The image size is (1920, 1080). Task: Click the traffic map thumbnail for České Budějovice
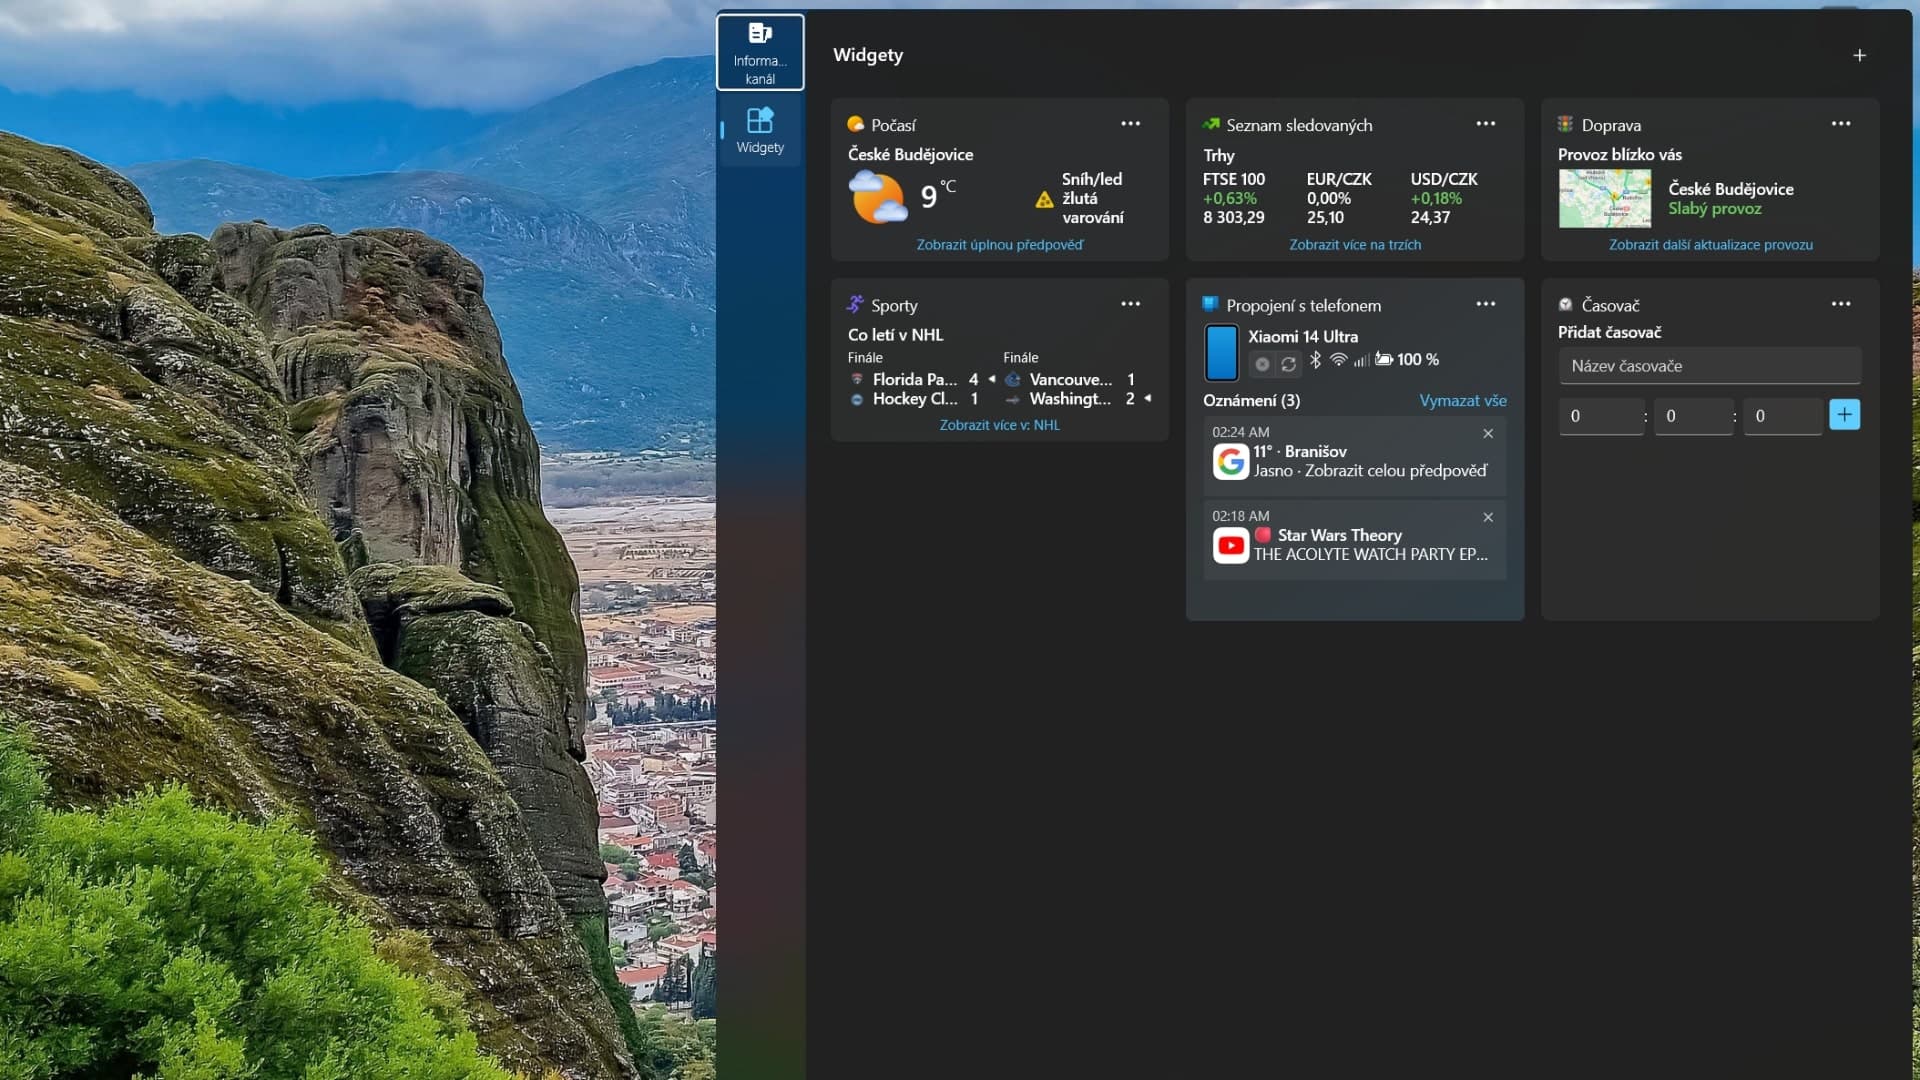click(1604, 198)
